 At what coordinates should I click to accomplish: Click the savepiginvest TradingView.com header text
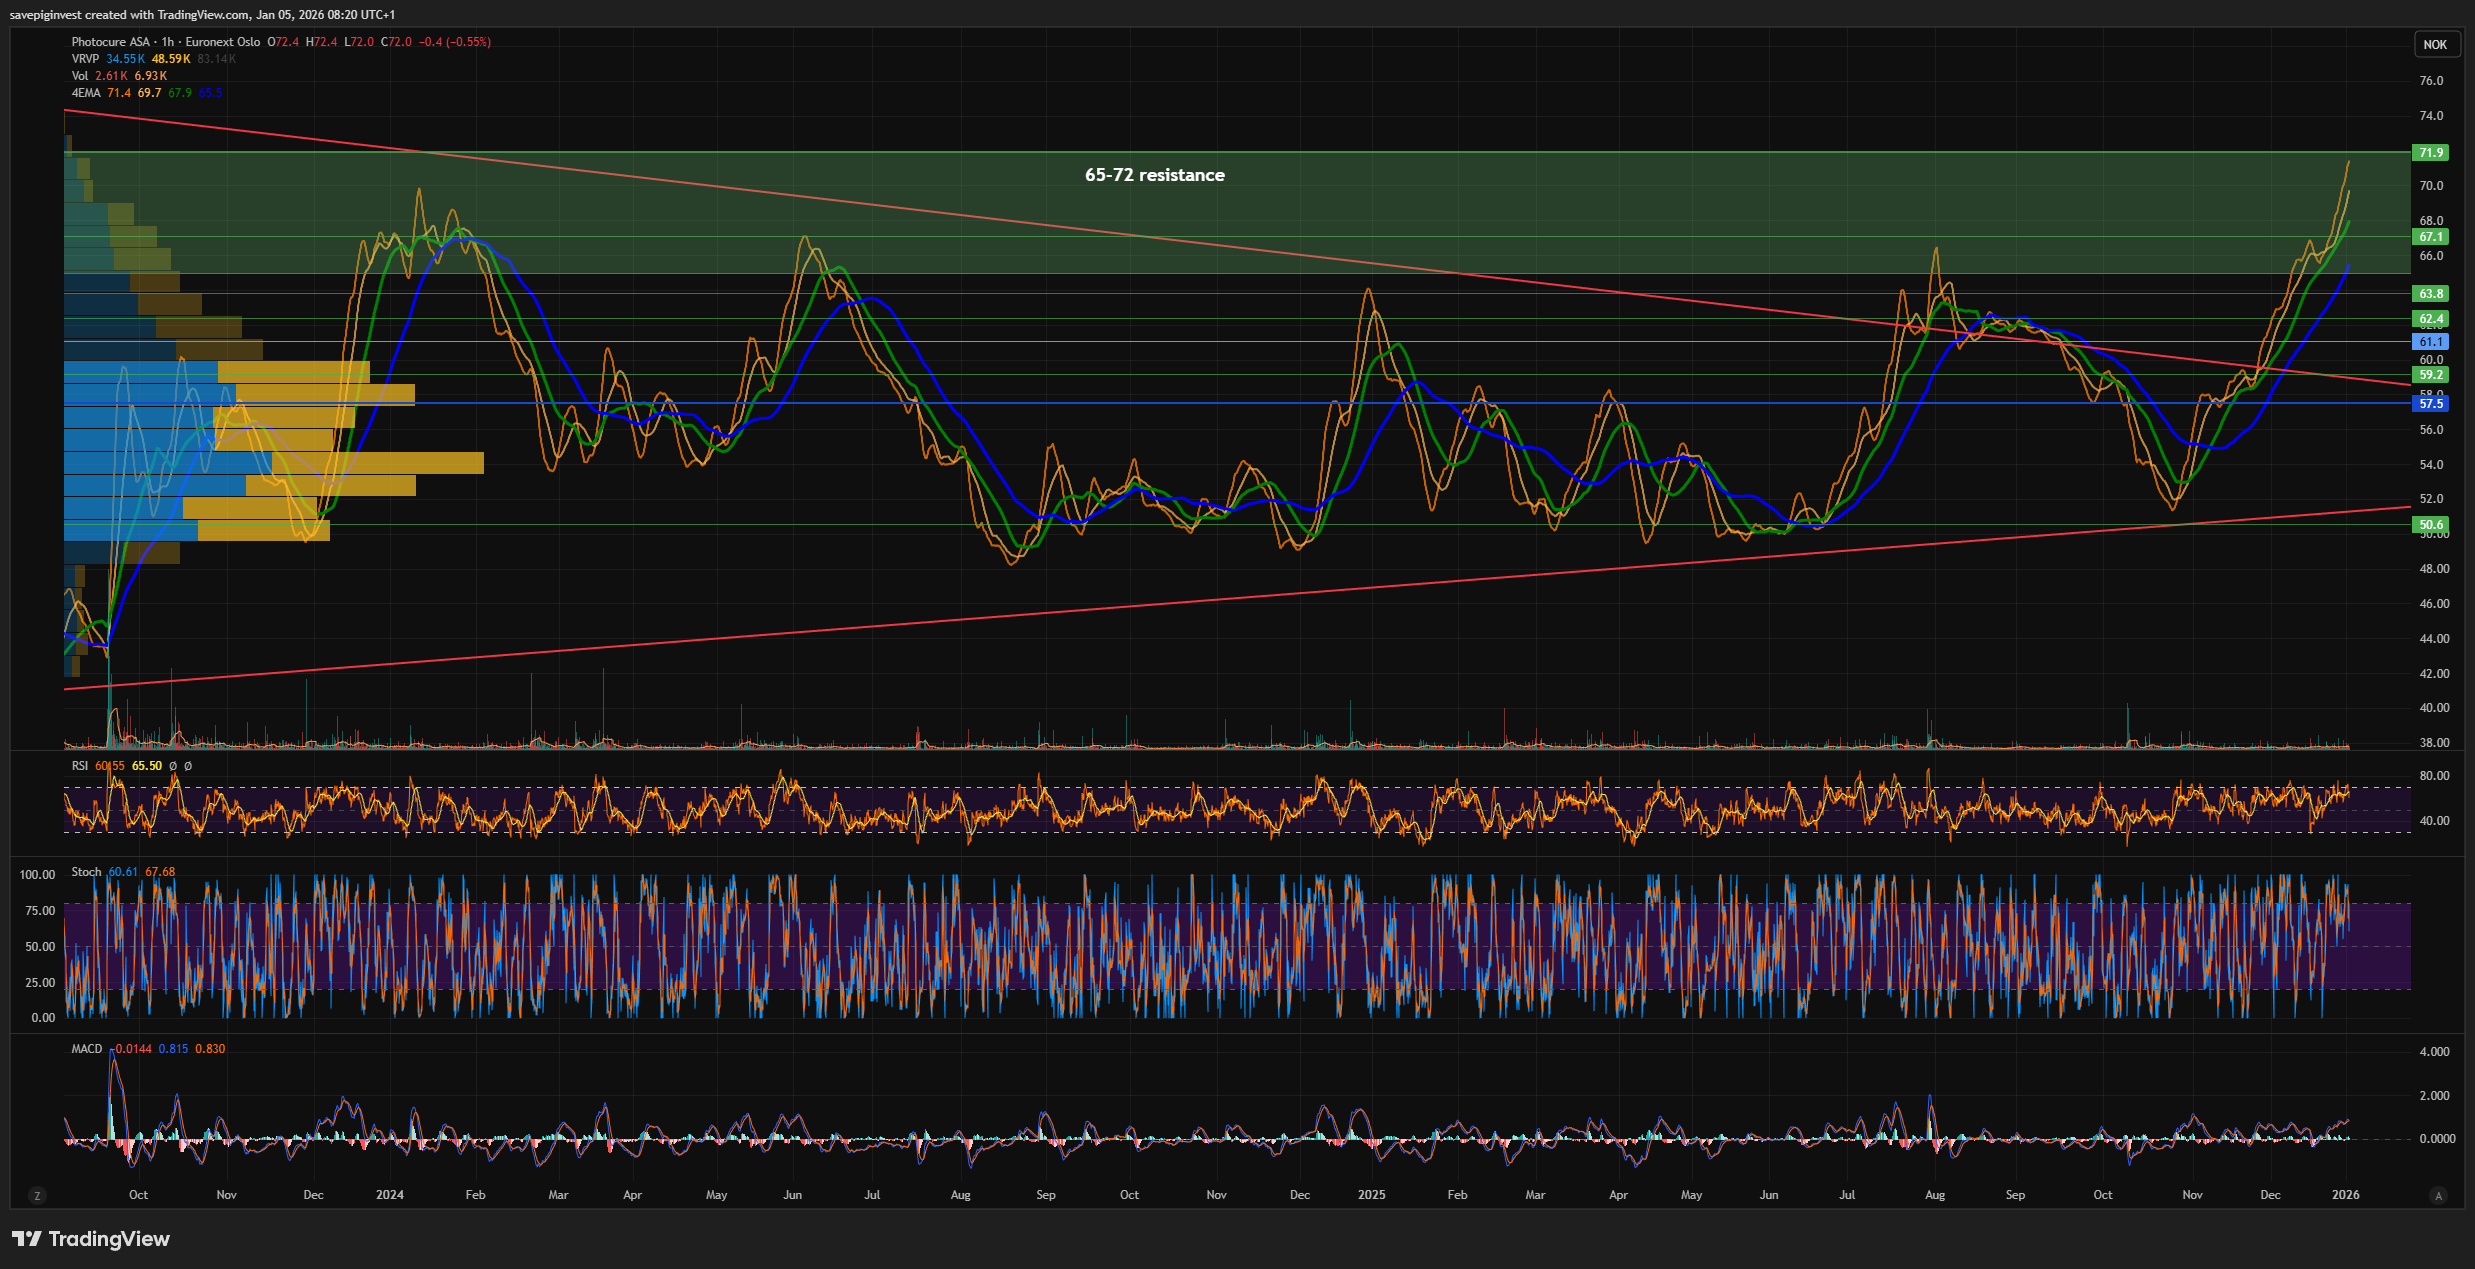[202, 15]
